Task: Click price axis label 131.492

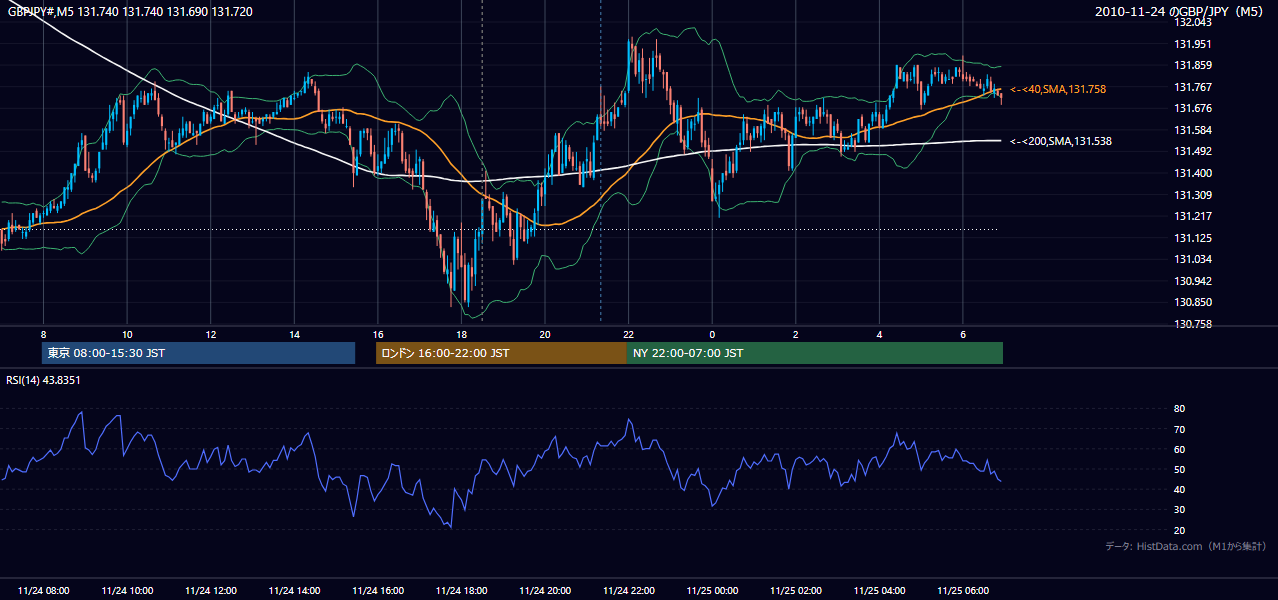Action: click(x=1193, y=152)
